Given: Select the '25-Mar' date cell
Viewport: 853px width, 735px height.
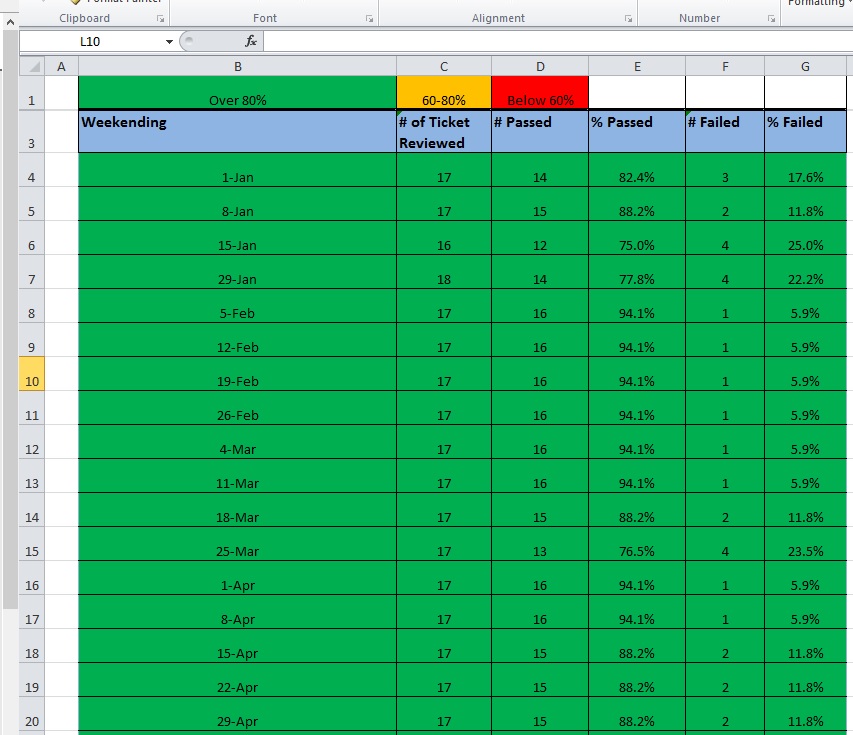Looking at the screenshot, I should coord(238,544).
